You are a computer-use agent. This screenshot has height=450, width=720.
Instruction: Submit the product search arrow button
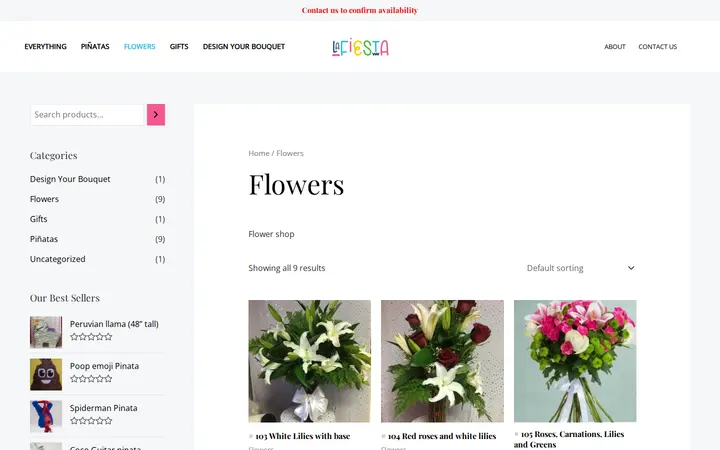point(156,115)
